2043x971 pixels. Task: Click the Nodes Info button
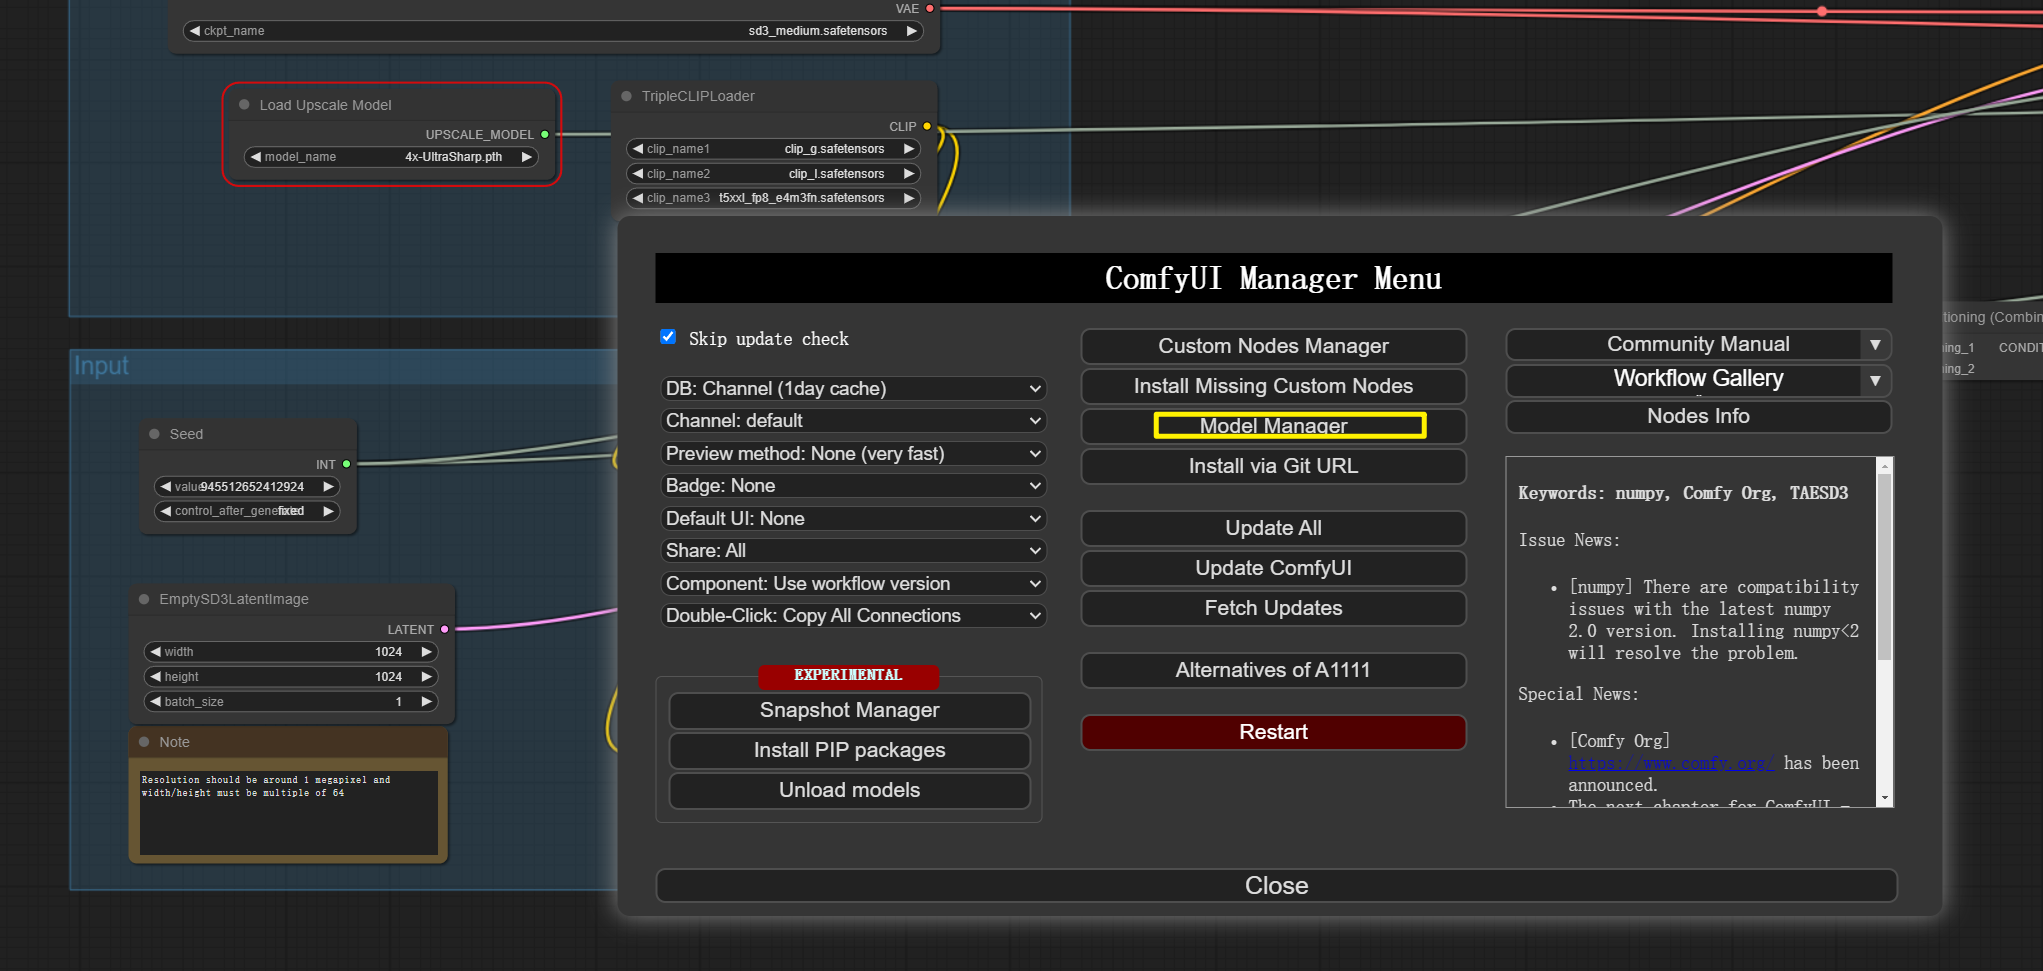[x=1698, y=416]
